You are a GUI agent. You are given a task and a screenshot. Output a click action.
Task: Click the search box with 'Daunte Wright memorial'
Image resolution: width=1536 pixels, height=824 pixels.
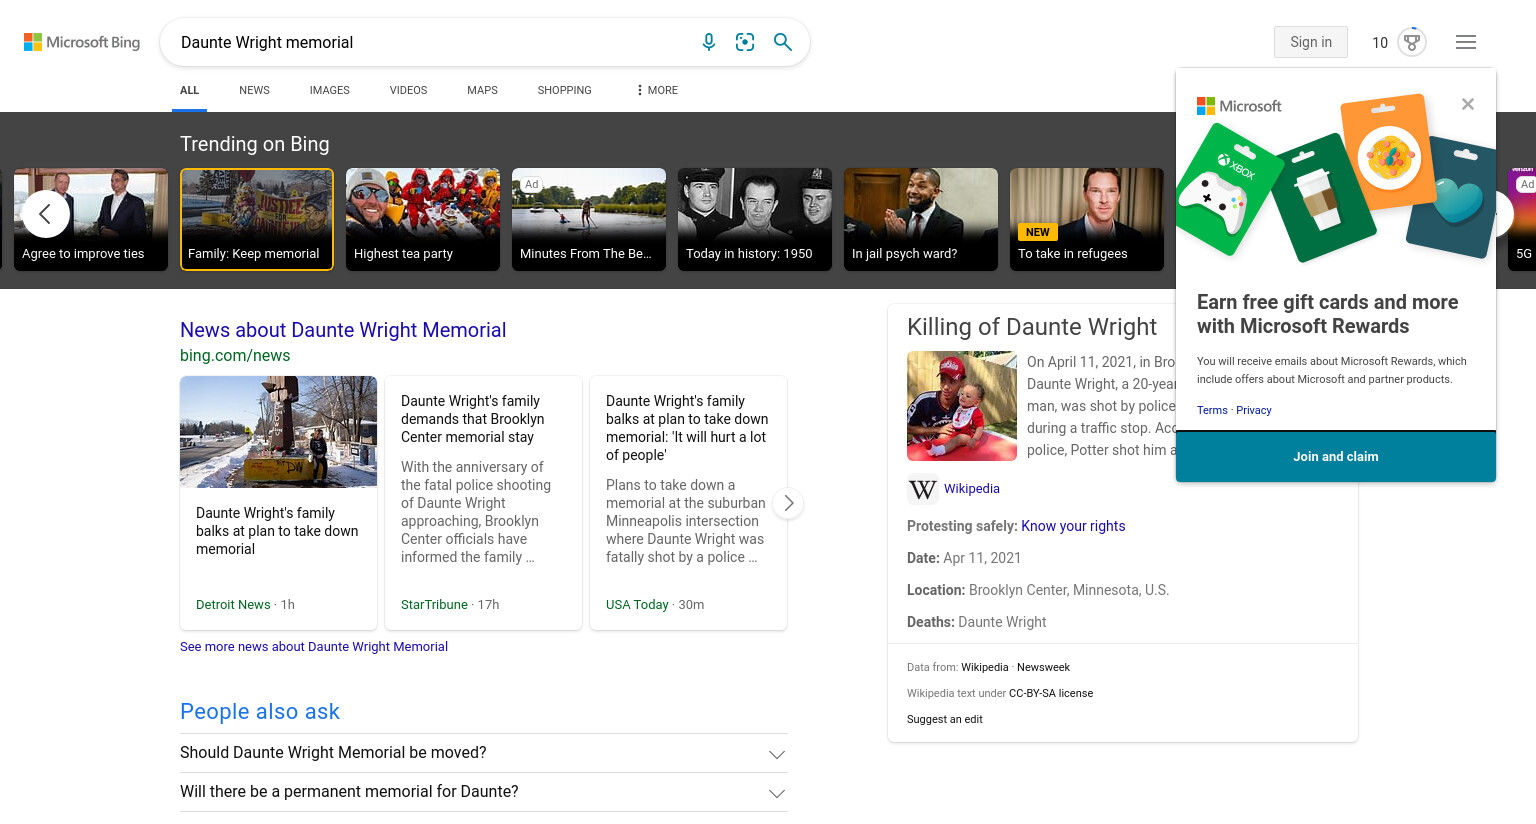click(x=430, y=42)
